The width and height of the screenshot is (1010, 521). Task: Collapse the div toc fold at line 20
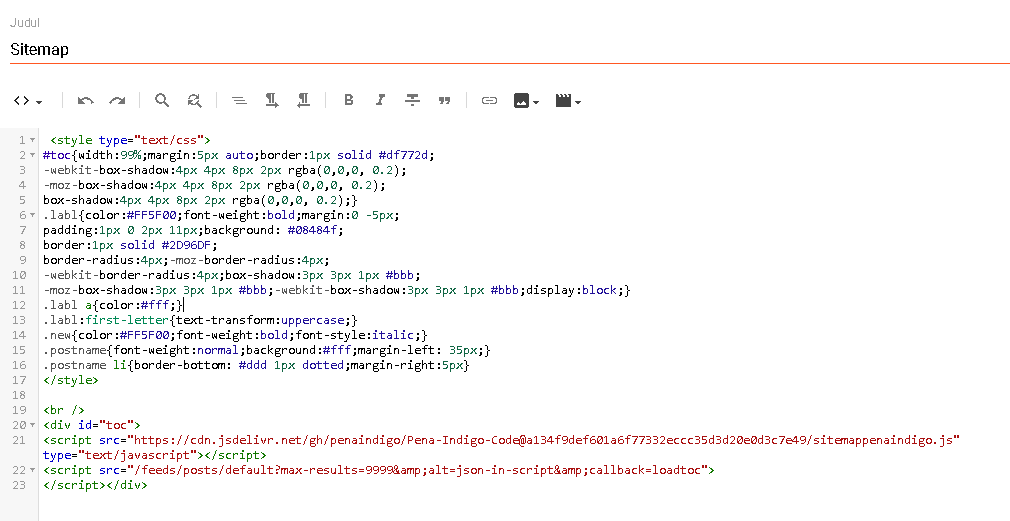(x=32, y=425)
